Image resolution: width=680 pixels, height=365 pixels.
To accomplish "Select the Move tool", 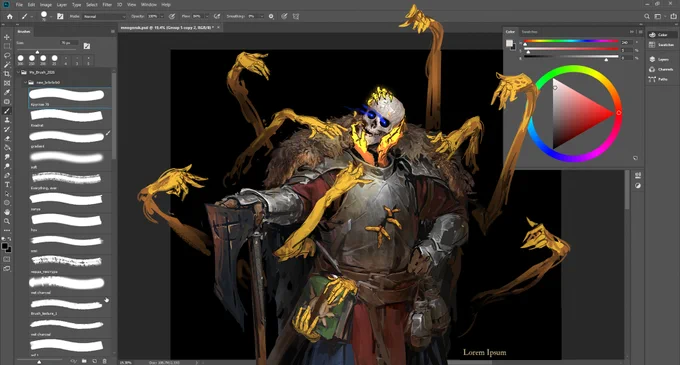I will 7,37.
